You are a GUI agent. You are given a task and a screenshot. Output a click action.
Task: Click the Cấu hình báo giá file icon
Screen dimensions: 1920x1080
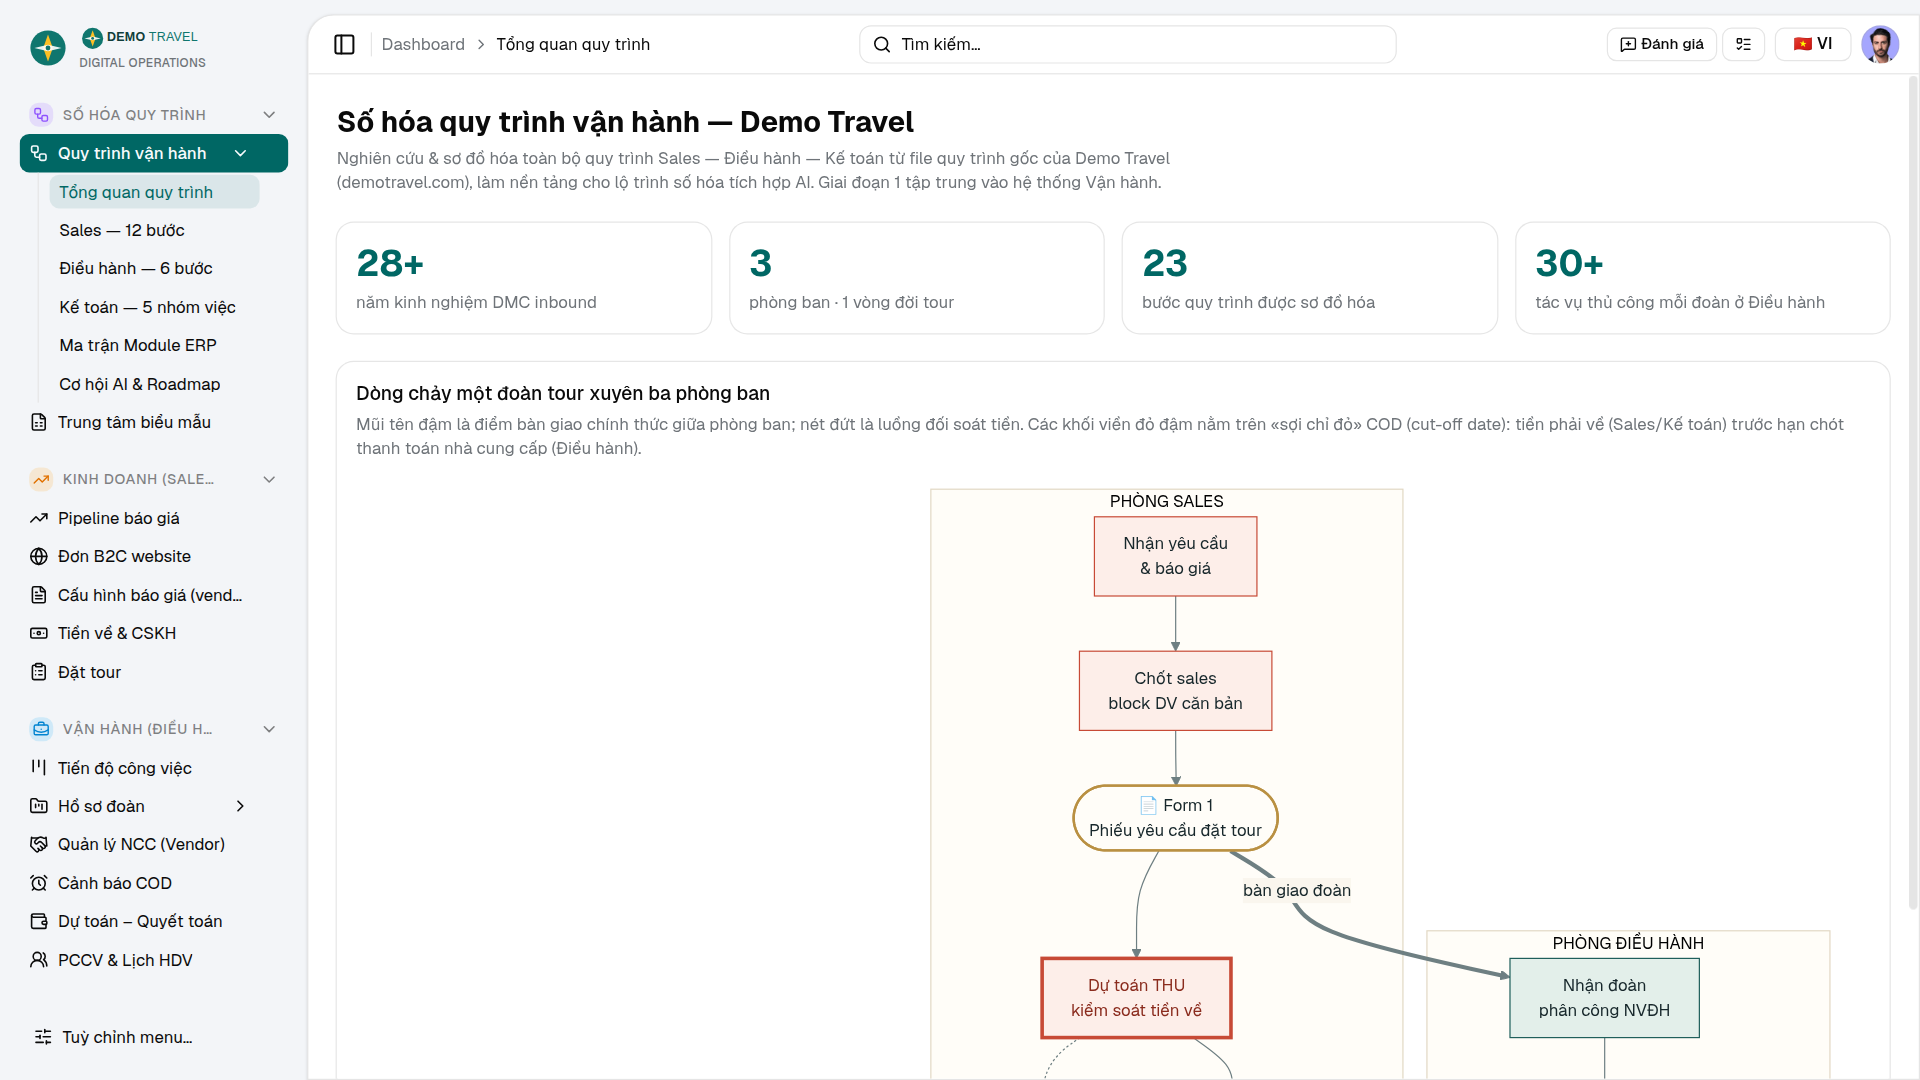(39, 595)
